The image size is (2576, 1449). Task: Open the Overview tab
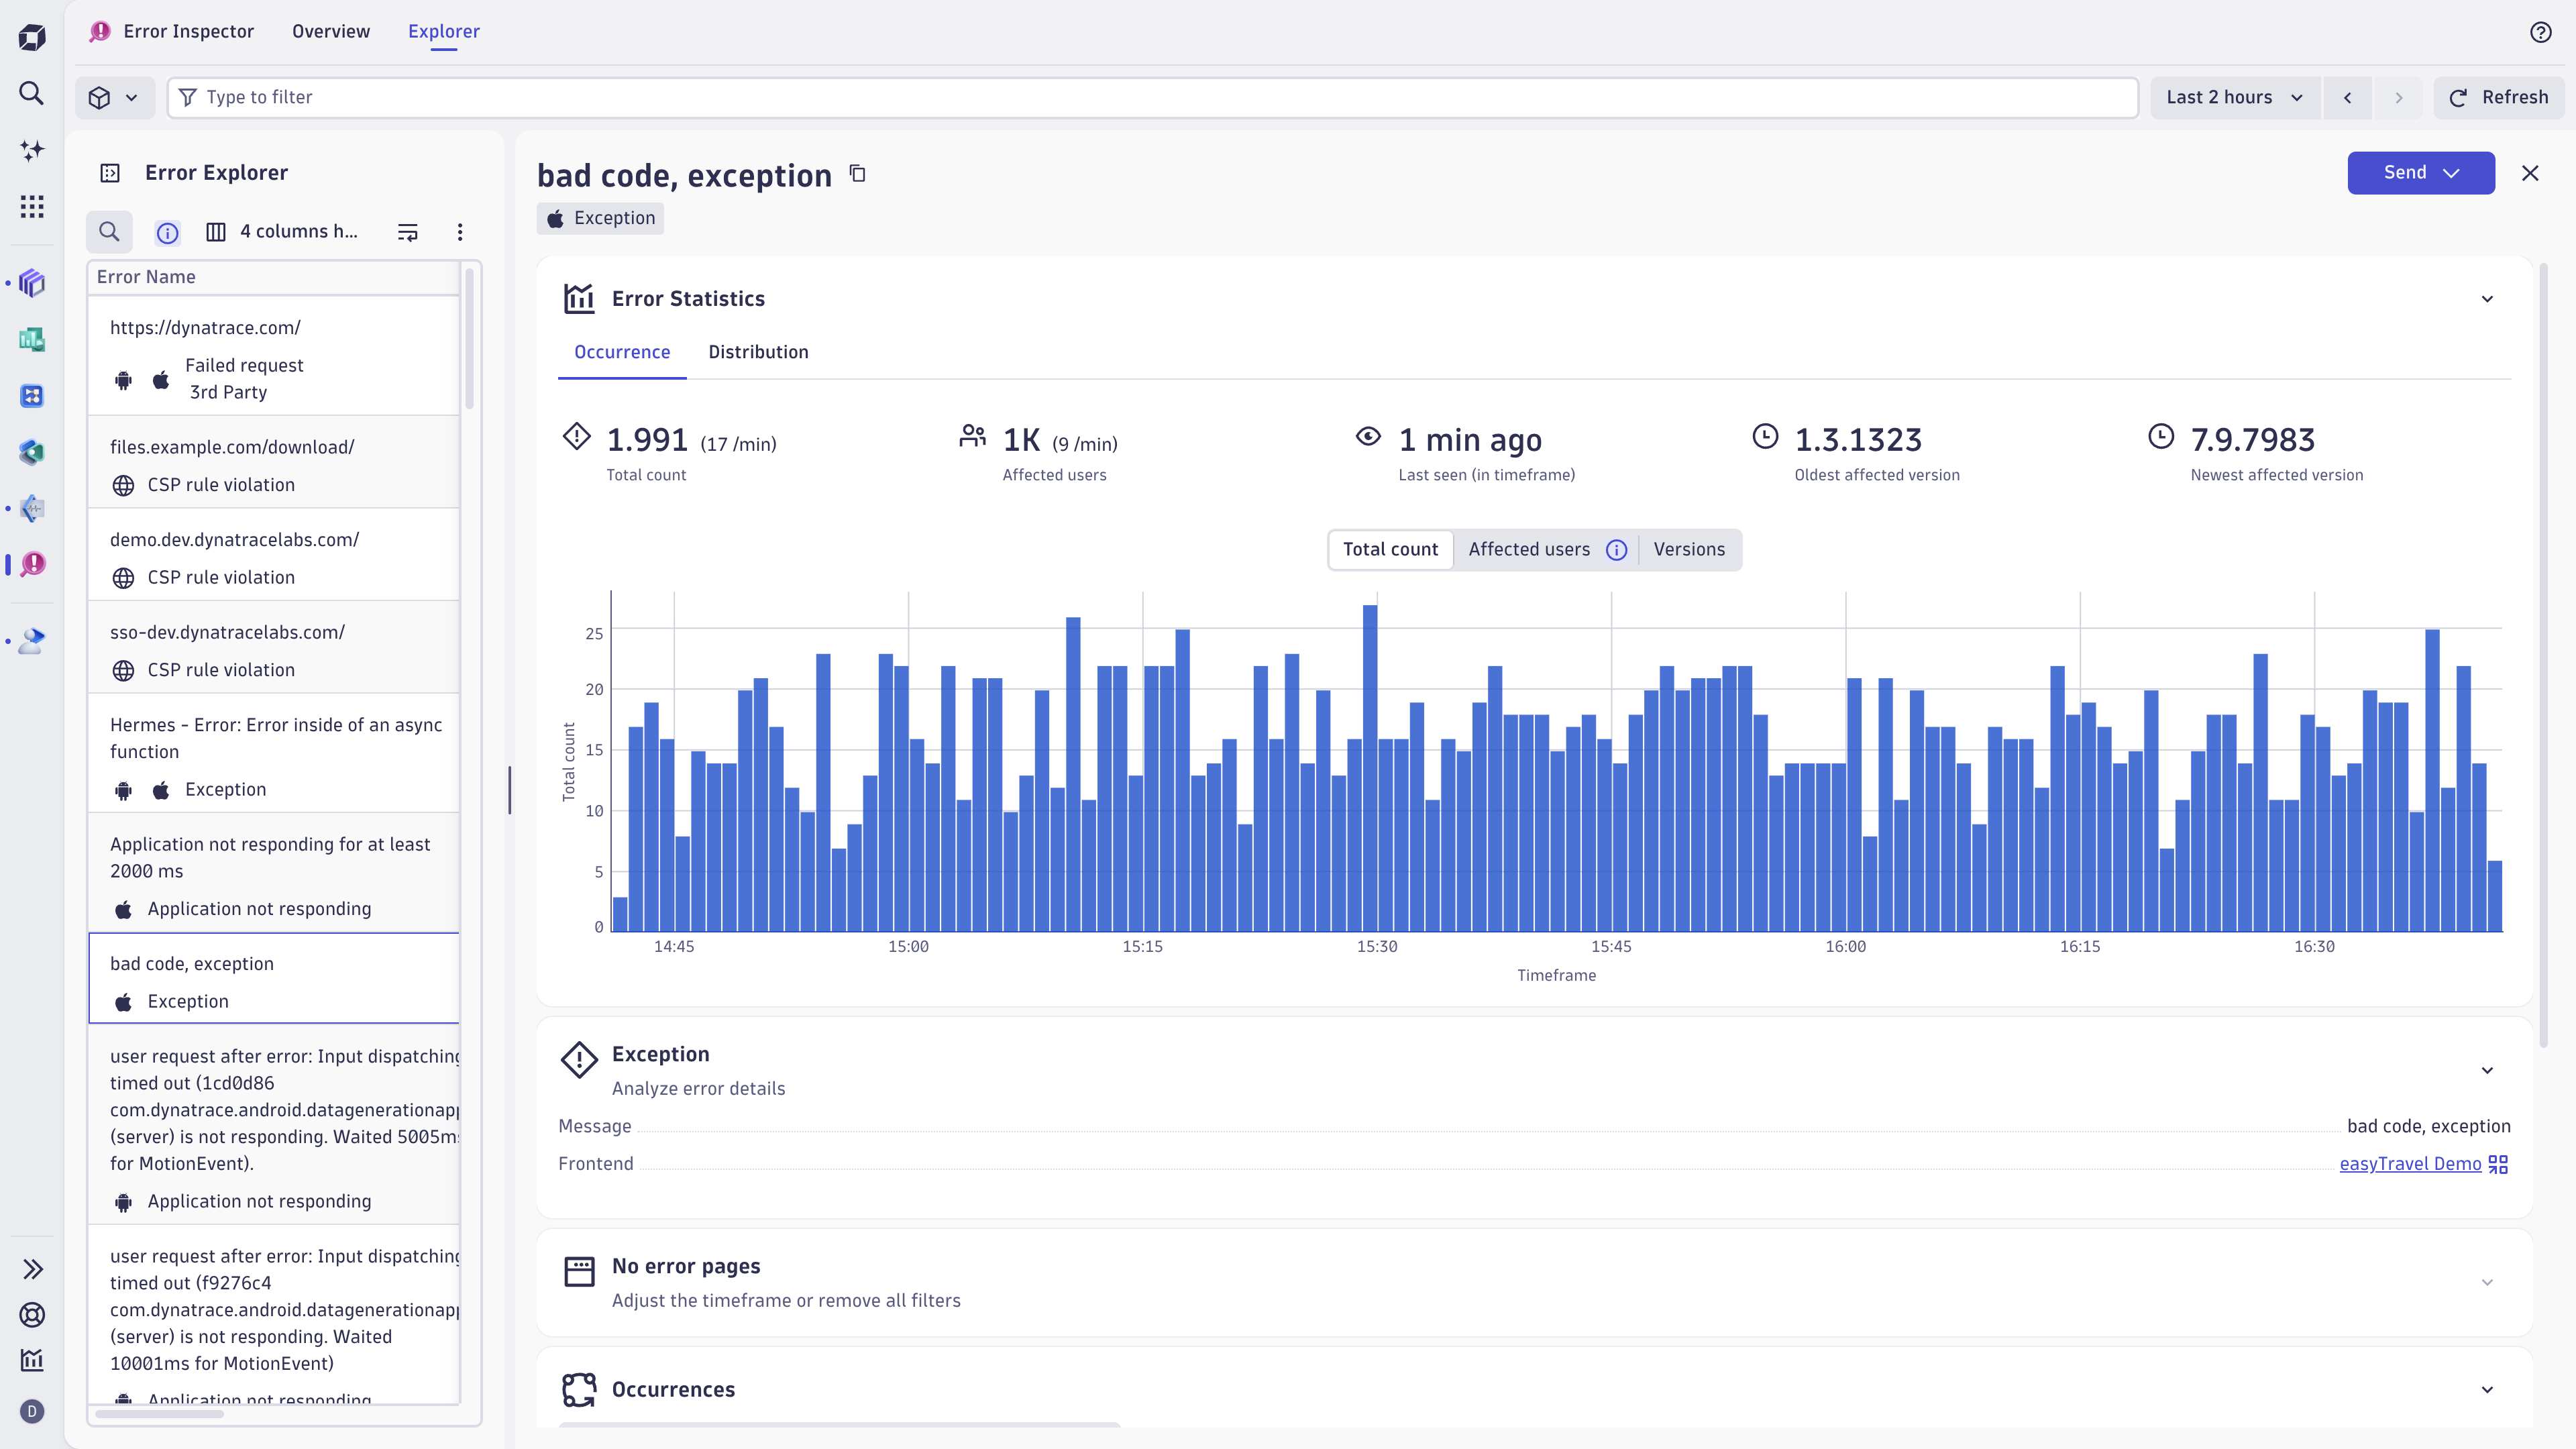pyautogui.click(x=330, y=31)
